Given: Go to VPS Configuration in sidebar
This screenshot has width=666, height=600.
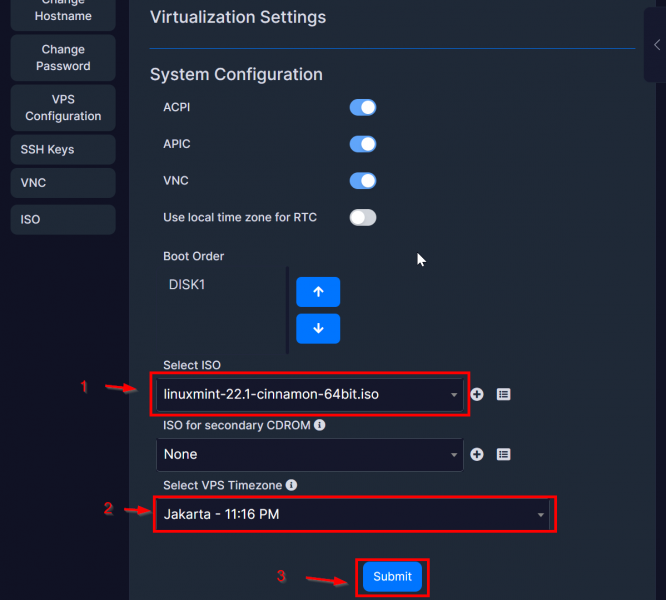Looking at the screenshot, I should click(x=63, y=107).
